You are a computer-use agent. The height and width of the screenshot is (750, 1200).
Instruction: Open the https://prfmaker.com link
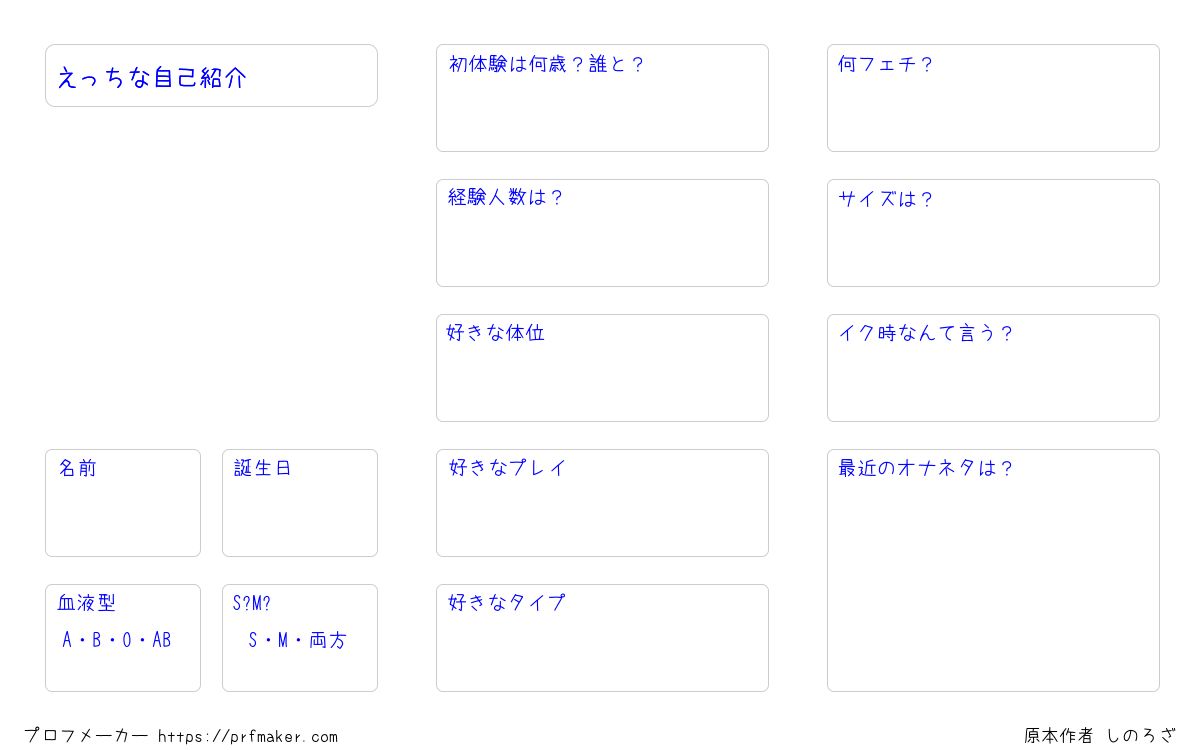pyautogui.click(x=248, y=737)
